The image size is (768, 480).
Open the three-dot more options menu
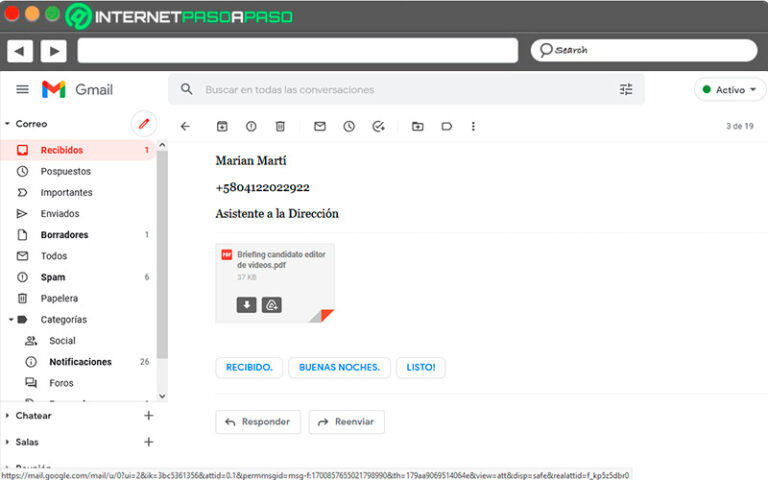click(473, 126)
